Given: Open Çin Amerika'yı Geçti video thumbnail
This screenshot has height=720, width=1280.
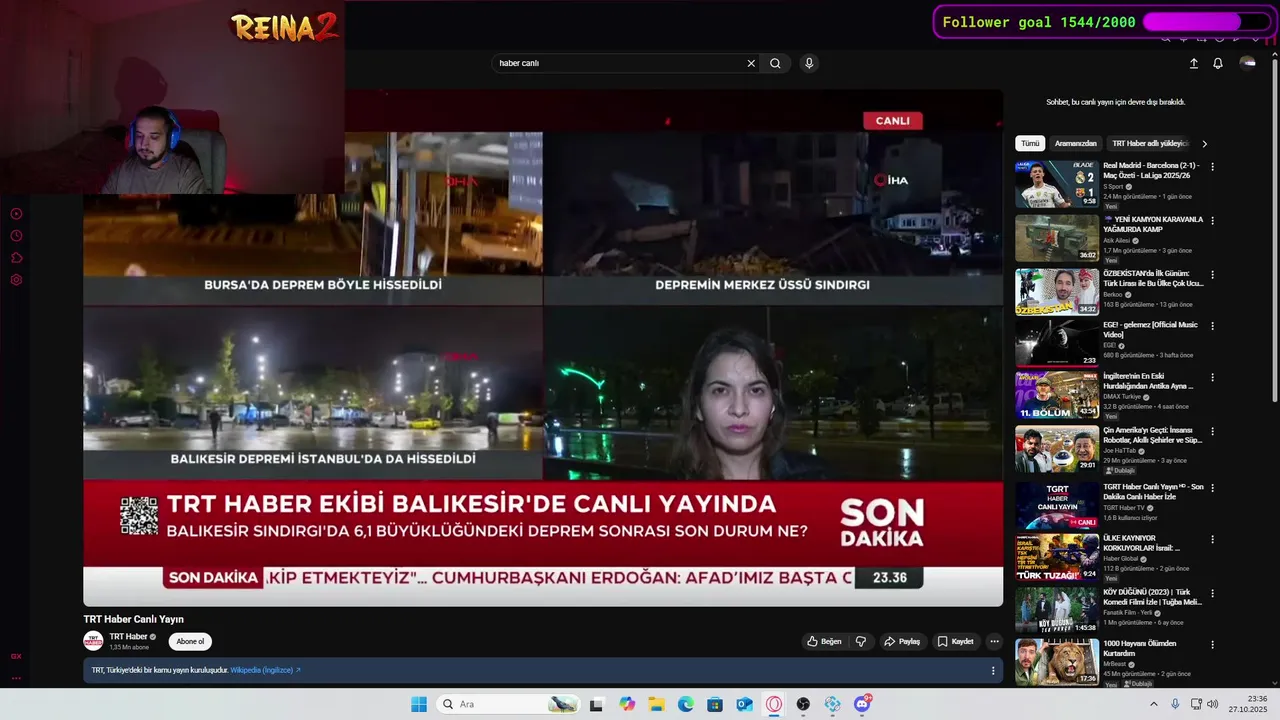Looking at the screenshot, I should 1057,449.
